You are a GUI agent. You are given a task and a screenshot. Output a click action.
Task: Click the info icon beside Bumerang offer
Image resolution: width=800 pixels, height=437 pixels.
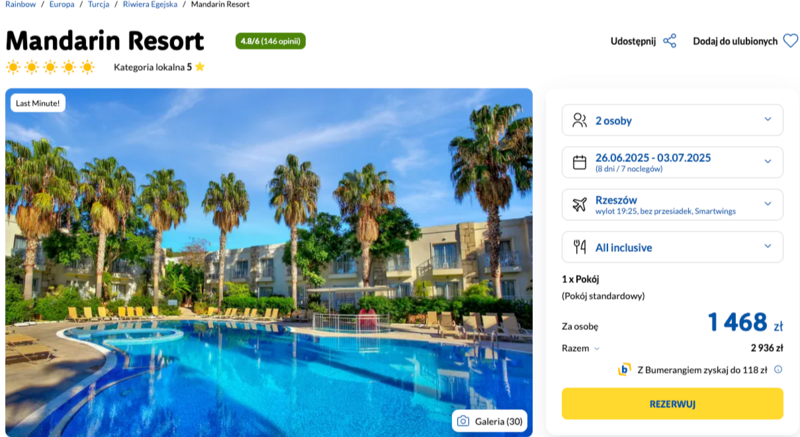(x=778, y=370)
